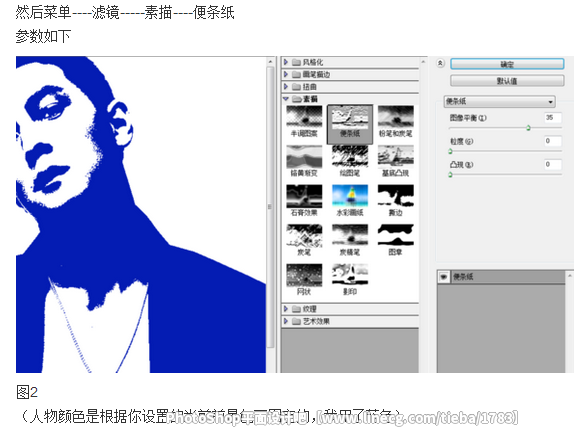Open the 便条纸 filter dropdown
This screenshot has height=437, width=574.
tap(499, 101)
